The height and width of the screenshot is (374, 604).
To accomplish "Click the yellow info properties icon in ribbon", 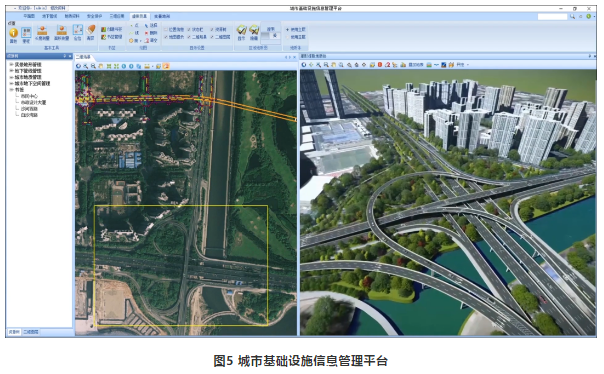I will 13,32.
